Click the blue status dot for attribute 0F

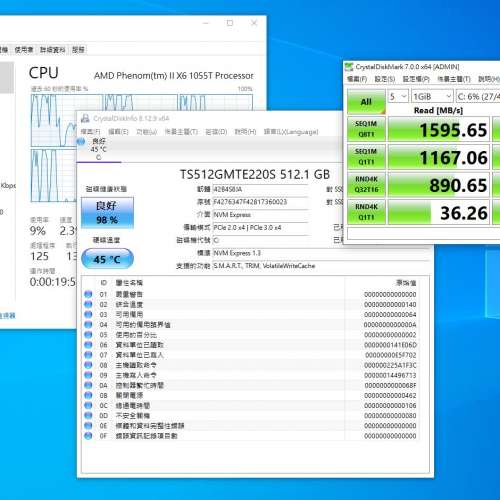[88, 436]
